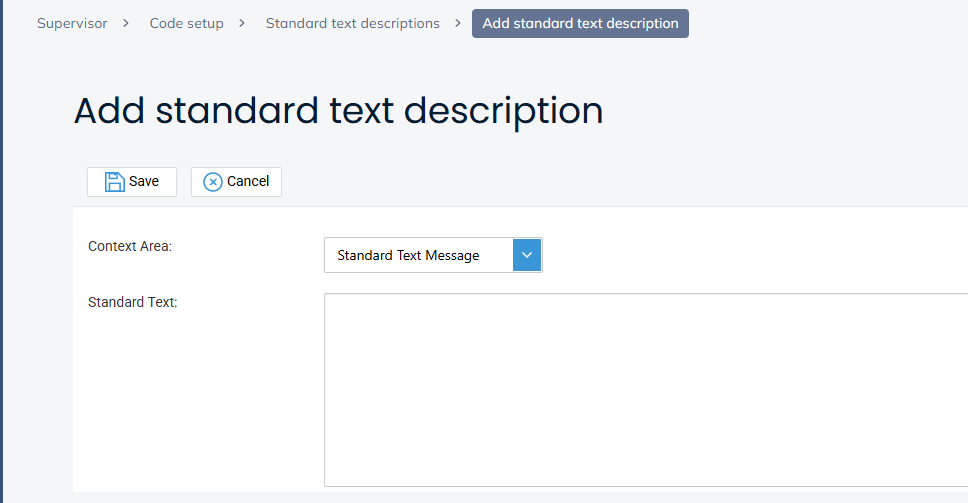Click the empty toolbar space right of Cancel
The height and width of the screenshot is (503, 968).
click(600, 181)
